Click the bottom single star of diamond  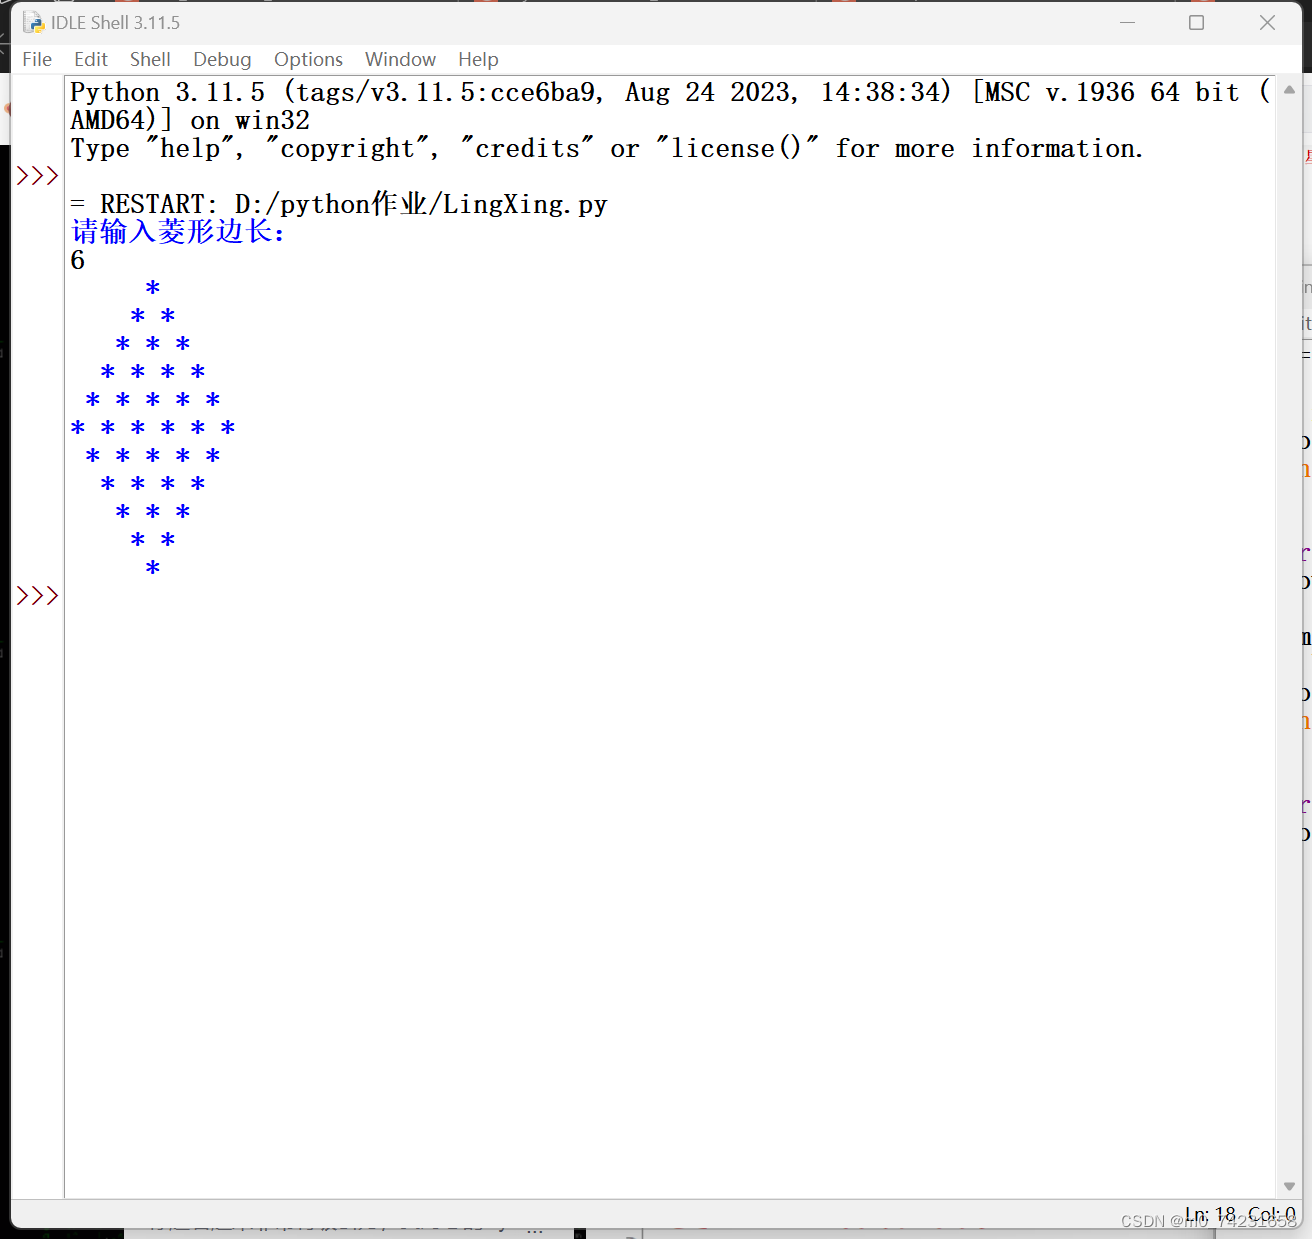pyautogui.click(x=153, y=568)
